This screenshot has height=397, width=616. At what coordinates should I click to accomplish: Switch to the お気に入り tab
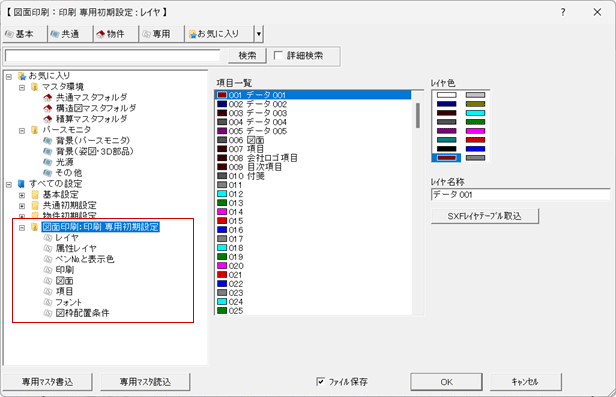[219, 34]
